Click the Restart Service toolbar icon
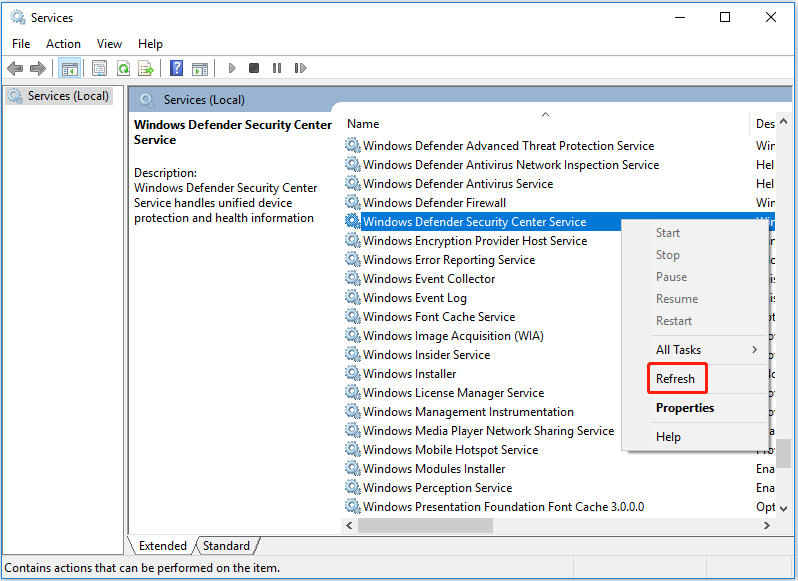Screen dimensions: 798x581 pos(300,68)
